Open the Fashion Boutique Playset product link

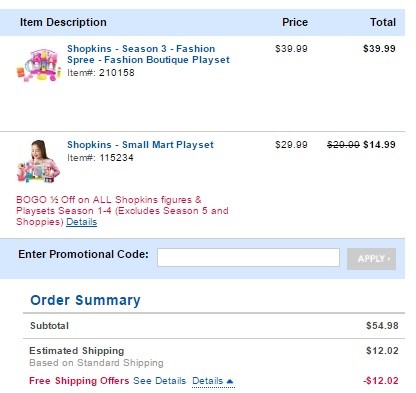148,54
